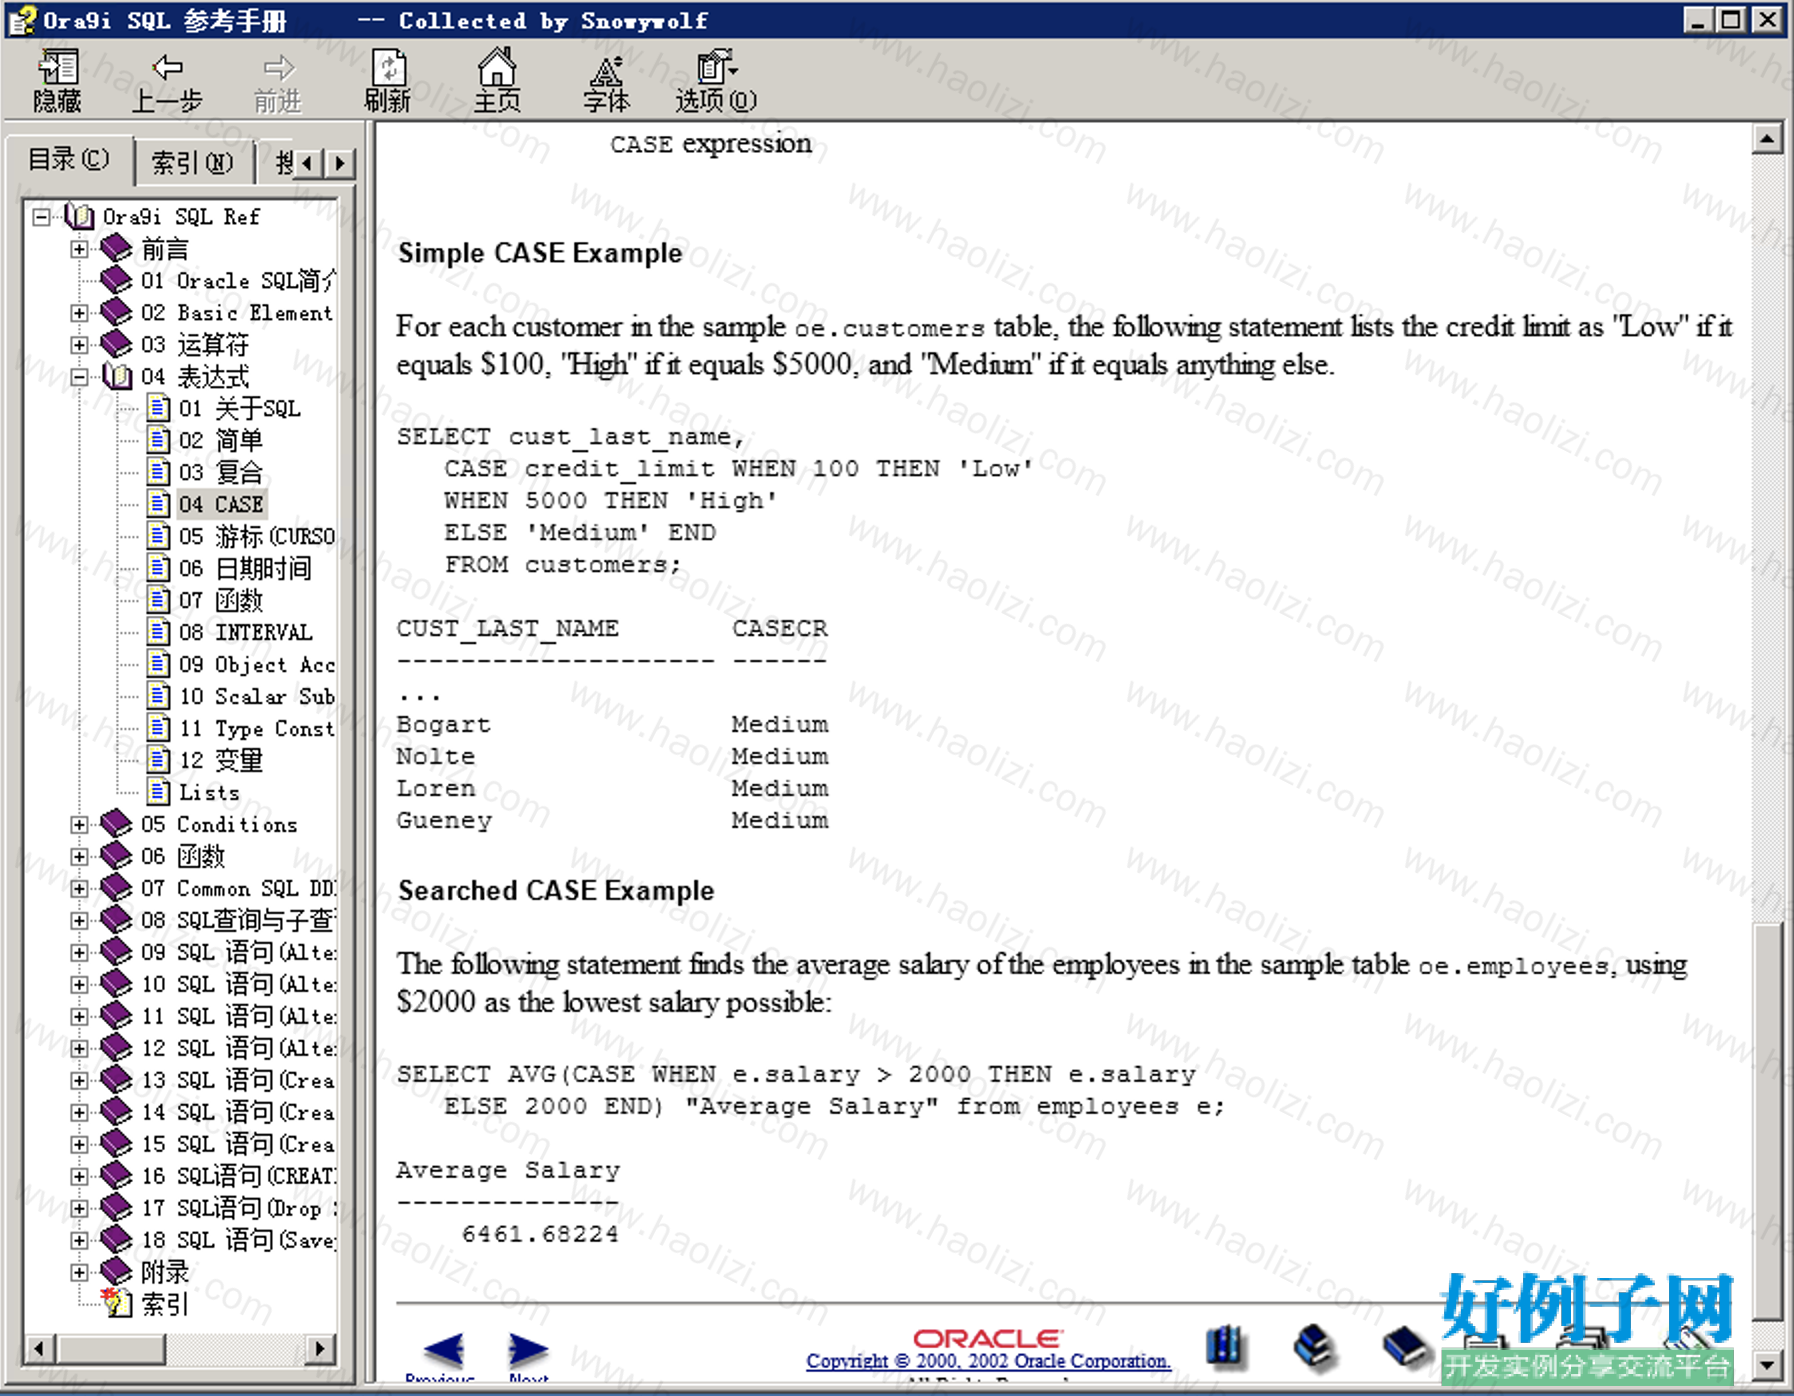This screenshot has width=1794, height=1396.
Task: Open the 11 Type Const topic
Action: click(x=257, y=729)
